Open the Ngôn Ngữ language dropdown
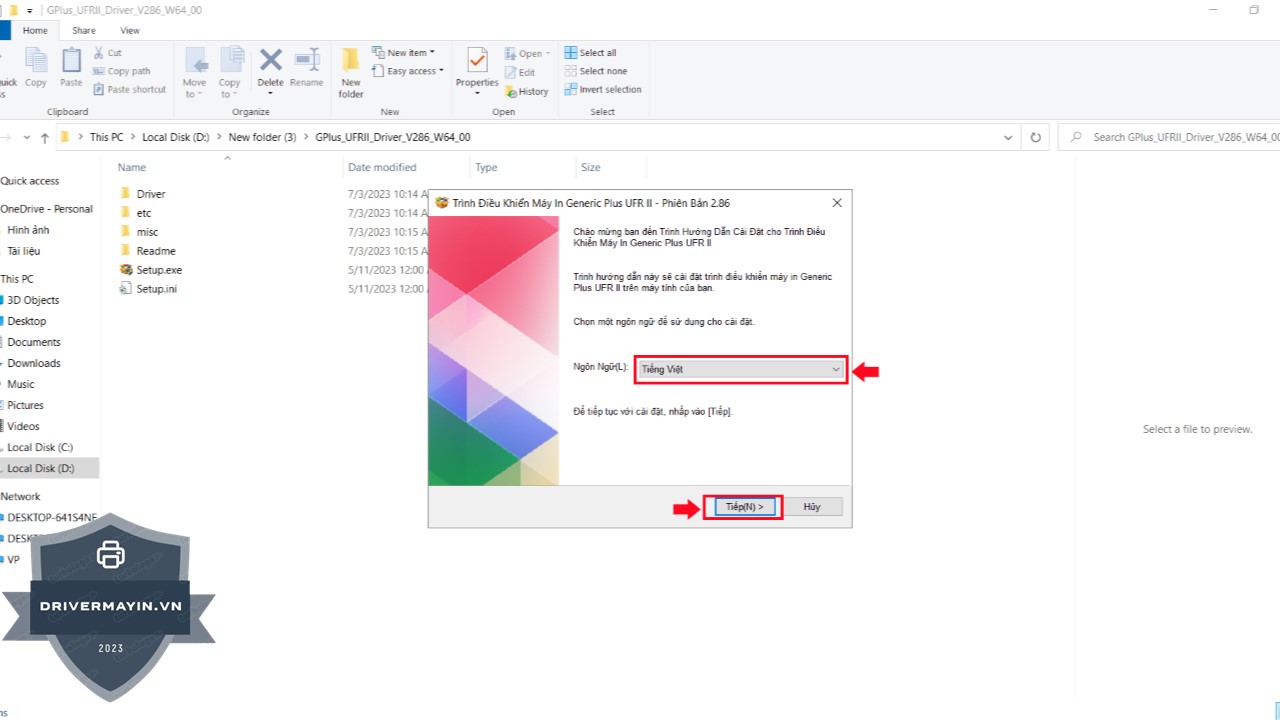Viewport: 1280px width, 720px height. (741, 369)
